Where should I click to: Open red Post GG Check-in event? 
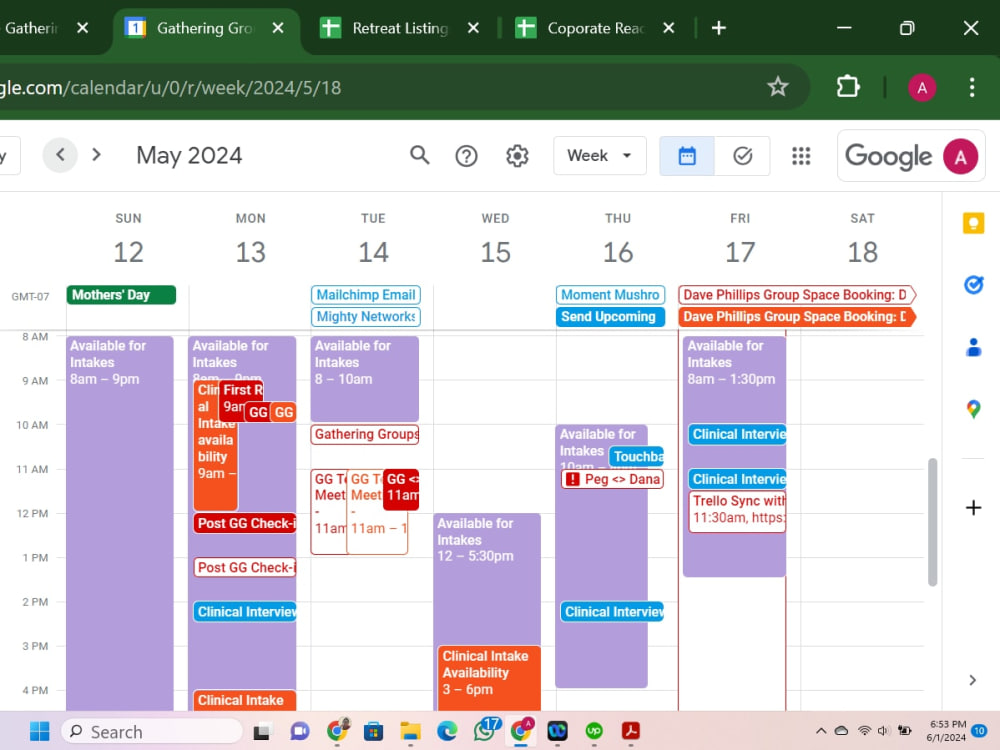pos(245,523)
